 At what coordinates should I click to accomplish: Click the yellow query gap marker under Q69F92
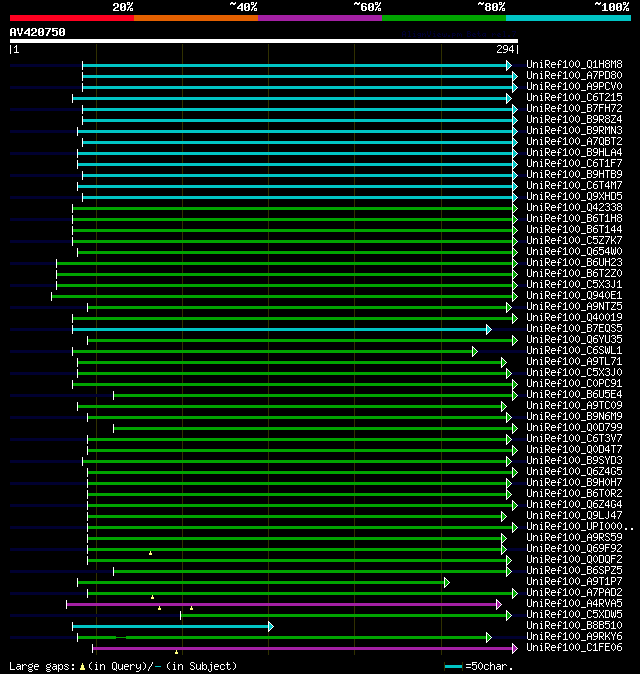[x=150, y=553]
